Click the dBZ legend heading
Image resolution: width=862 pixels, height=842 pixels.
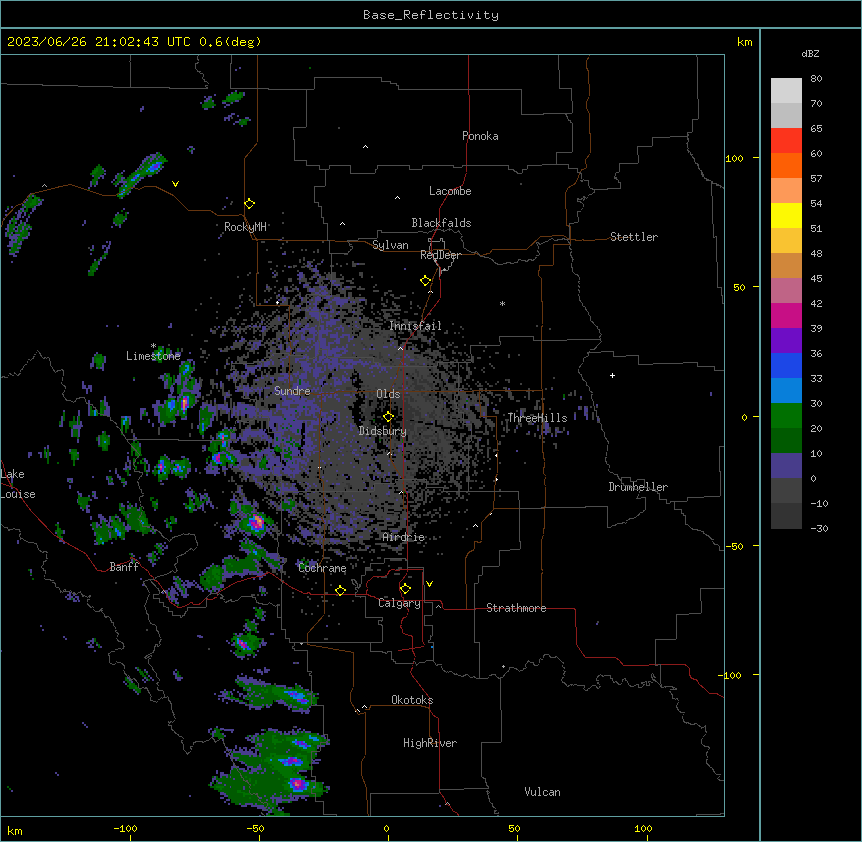click(810, 53)
